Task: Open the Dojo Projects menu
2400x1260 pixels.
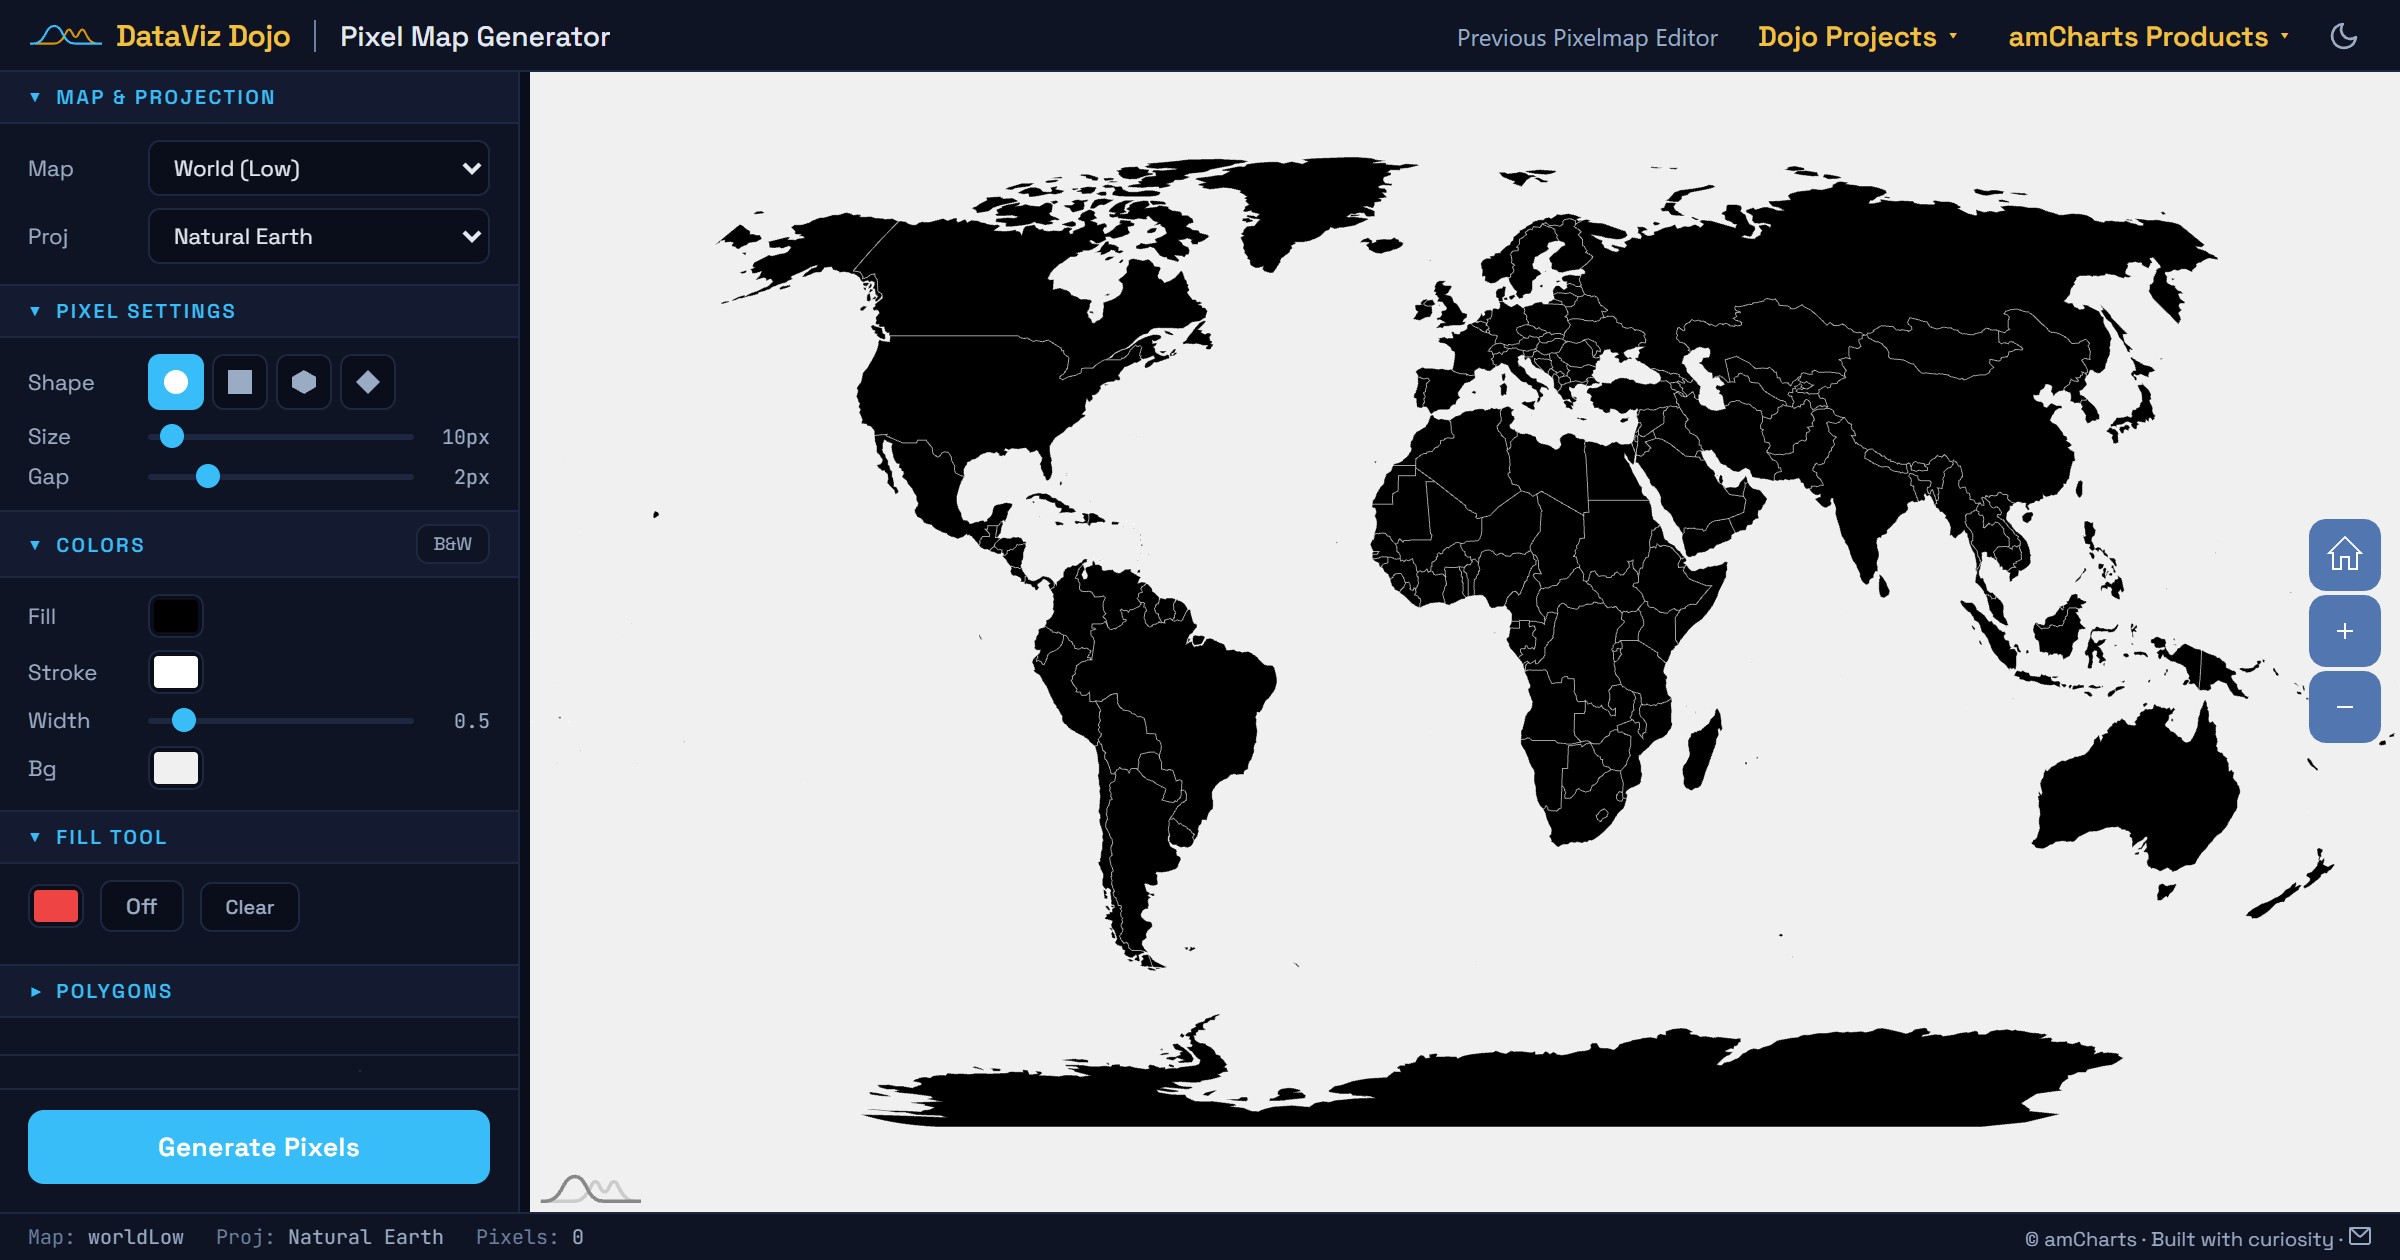Action: 1857,37
